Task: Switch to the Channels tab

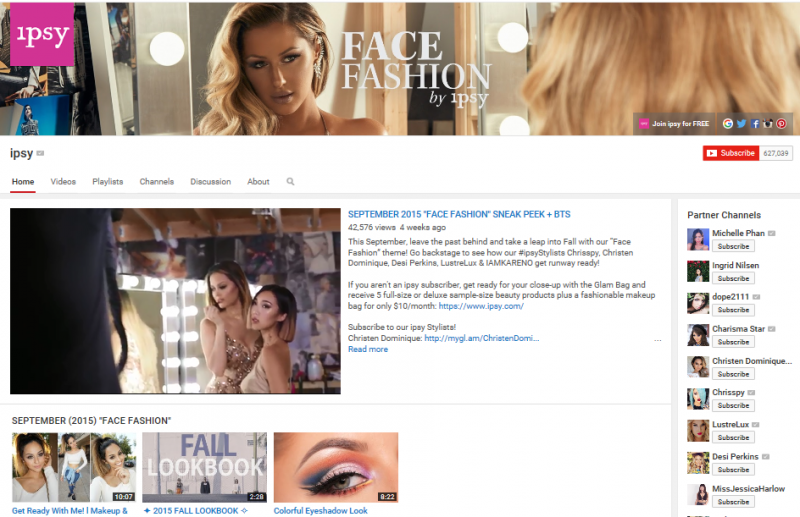Action: tap(157, 182)
